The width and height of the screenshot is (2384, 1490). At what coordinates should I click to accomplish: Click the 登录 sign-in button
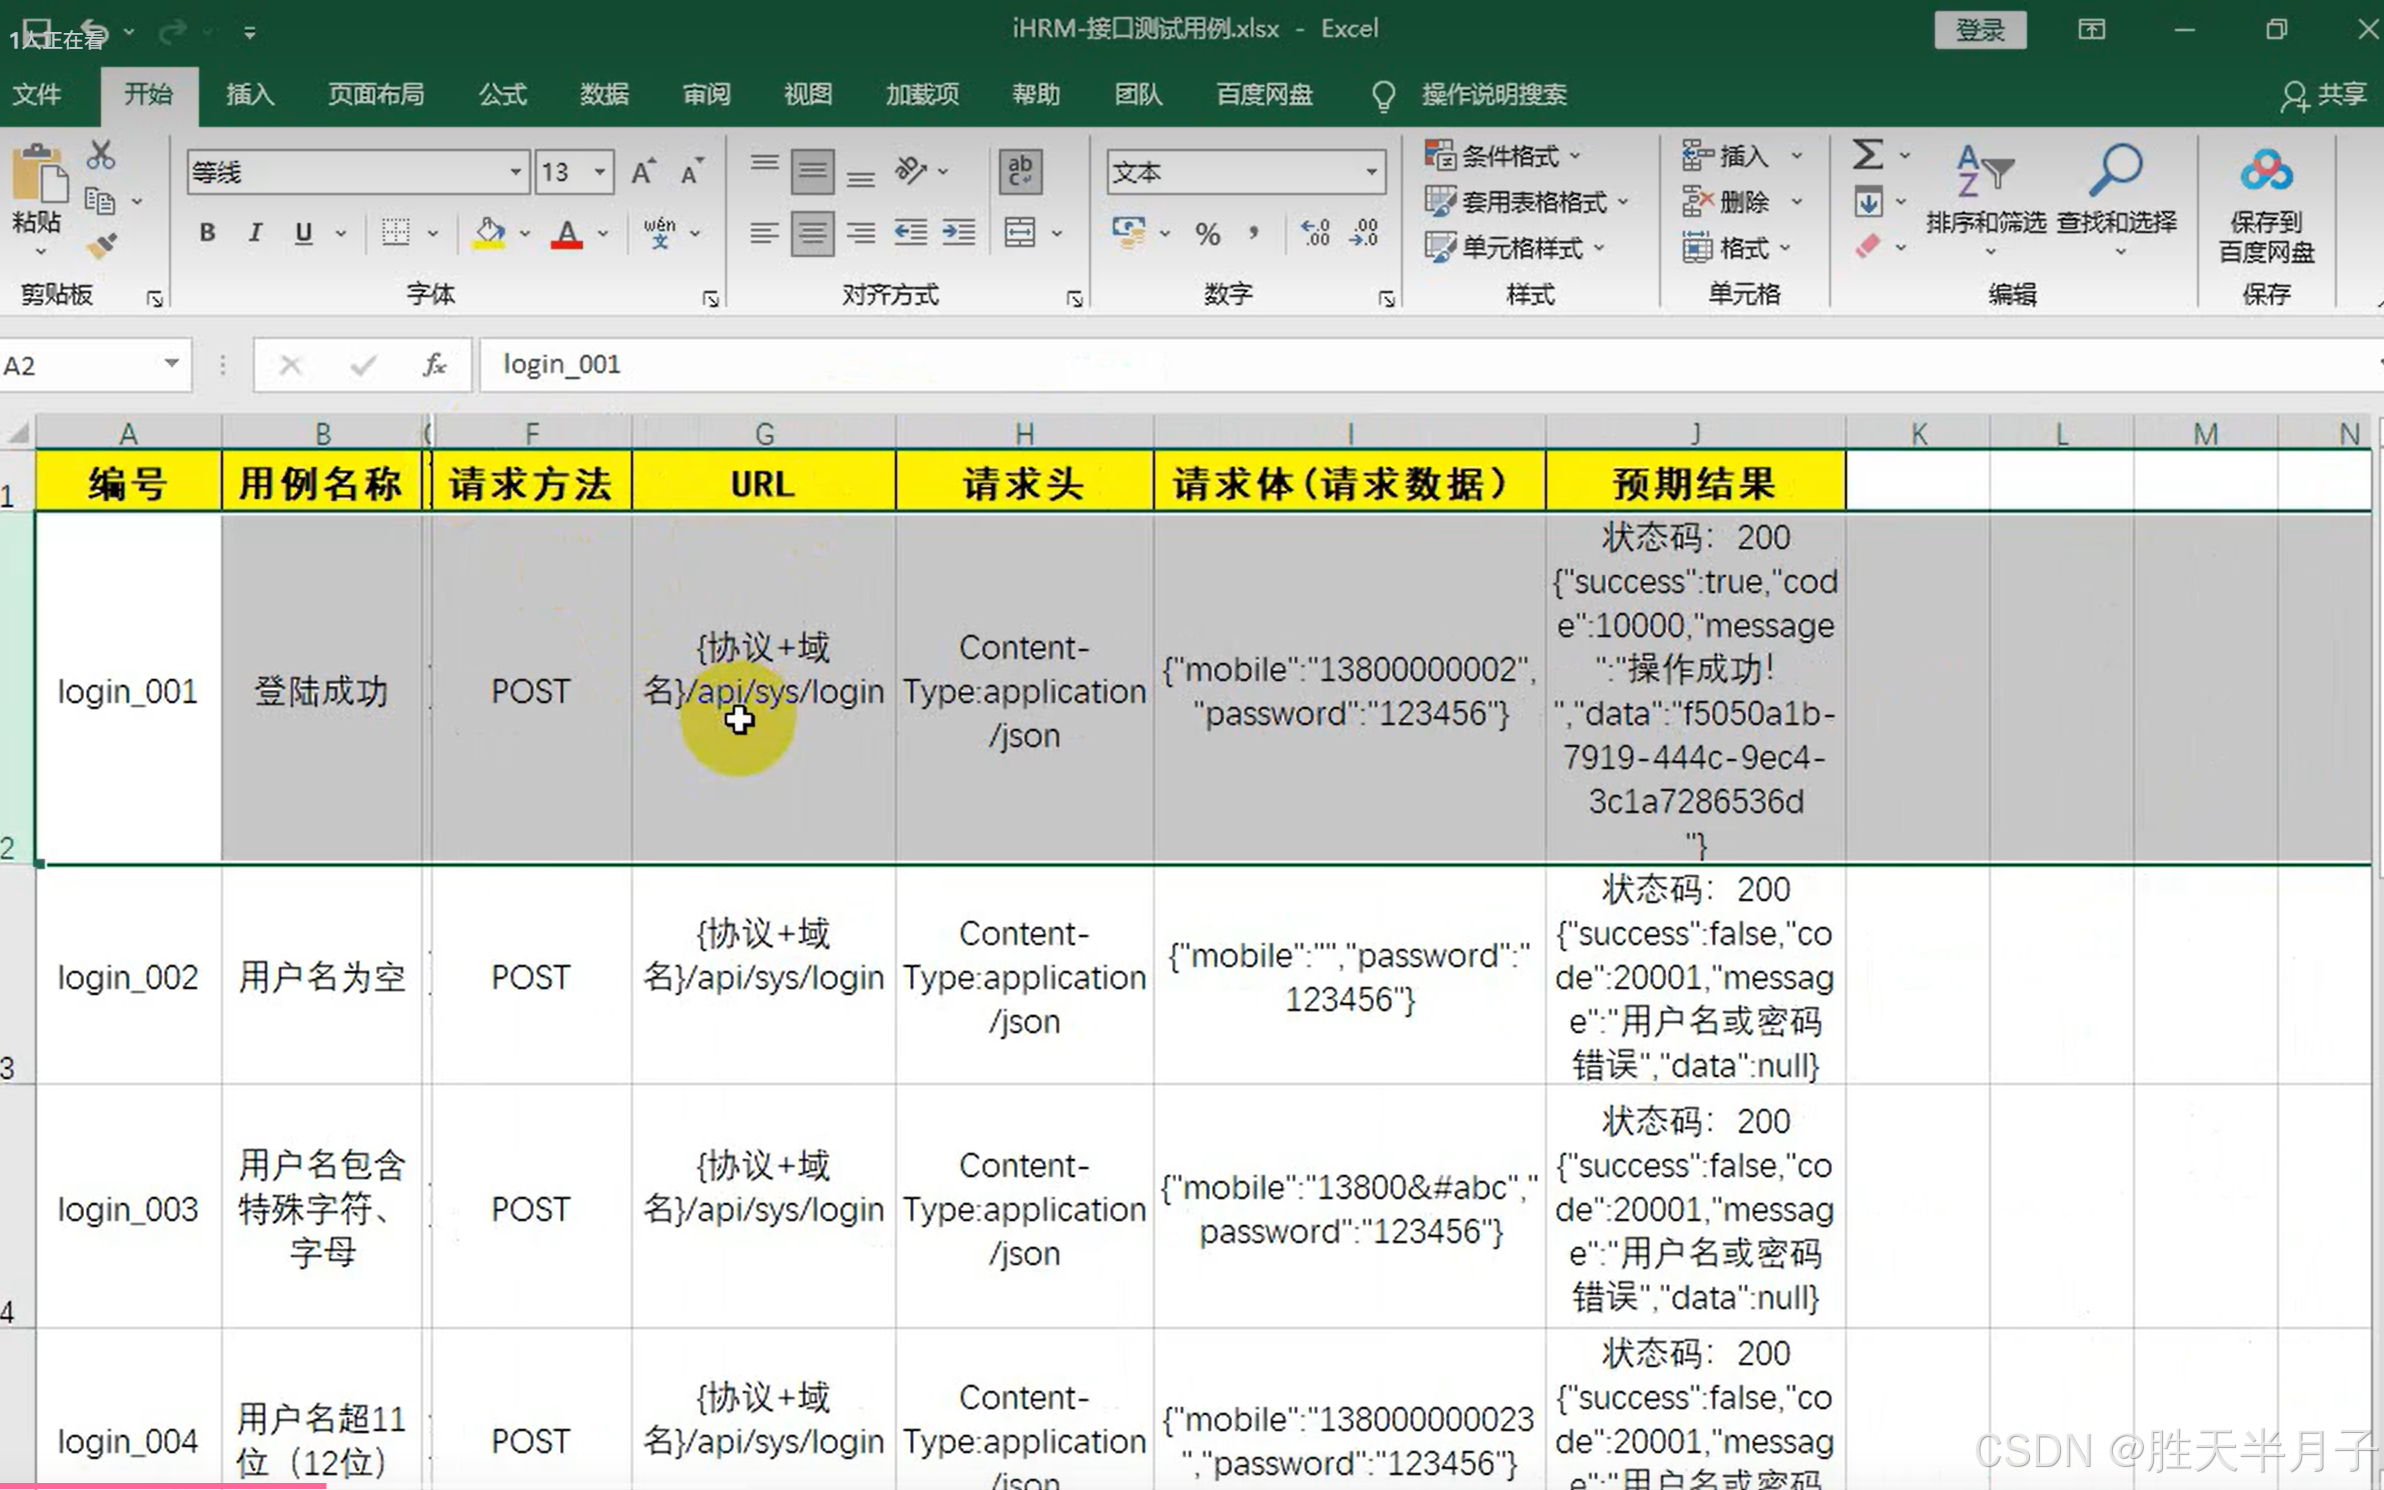point(1980,30)
